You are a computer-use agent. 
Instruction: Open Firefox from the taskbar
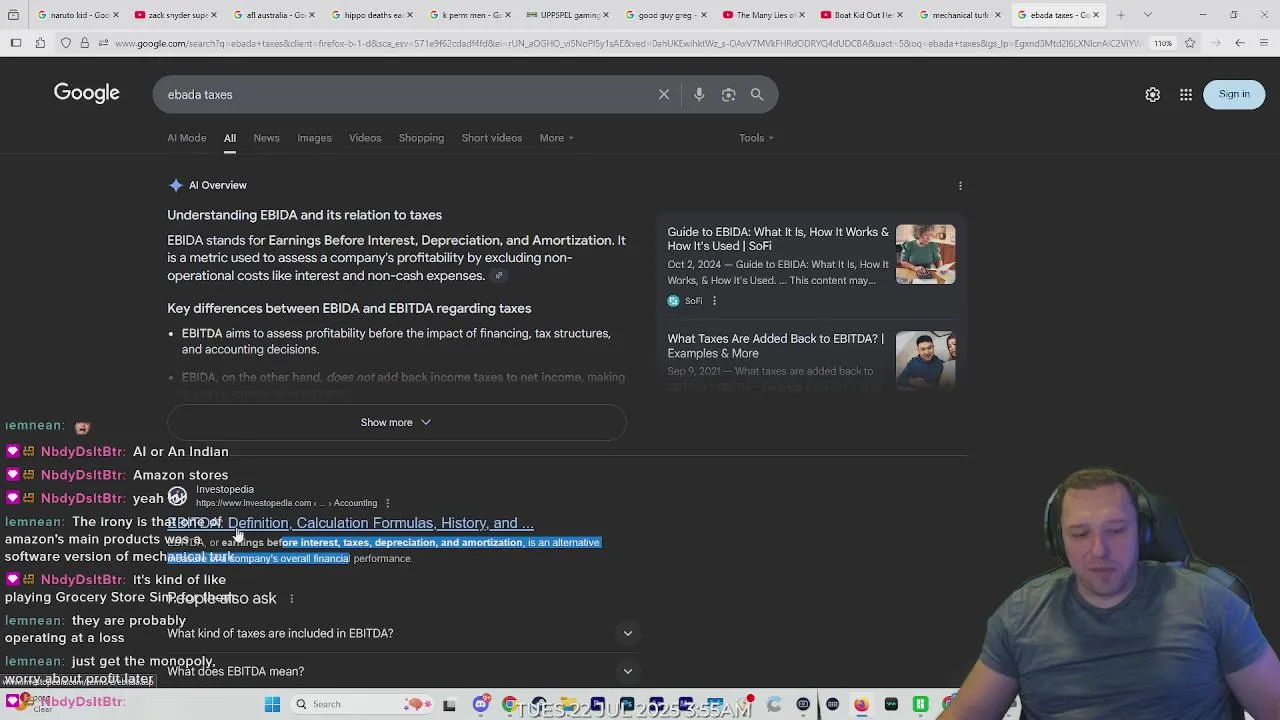pos(861,704)
